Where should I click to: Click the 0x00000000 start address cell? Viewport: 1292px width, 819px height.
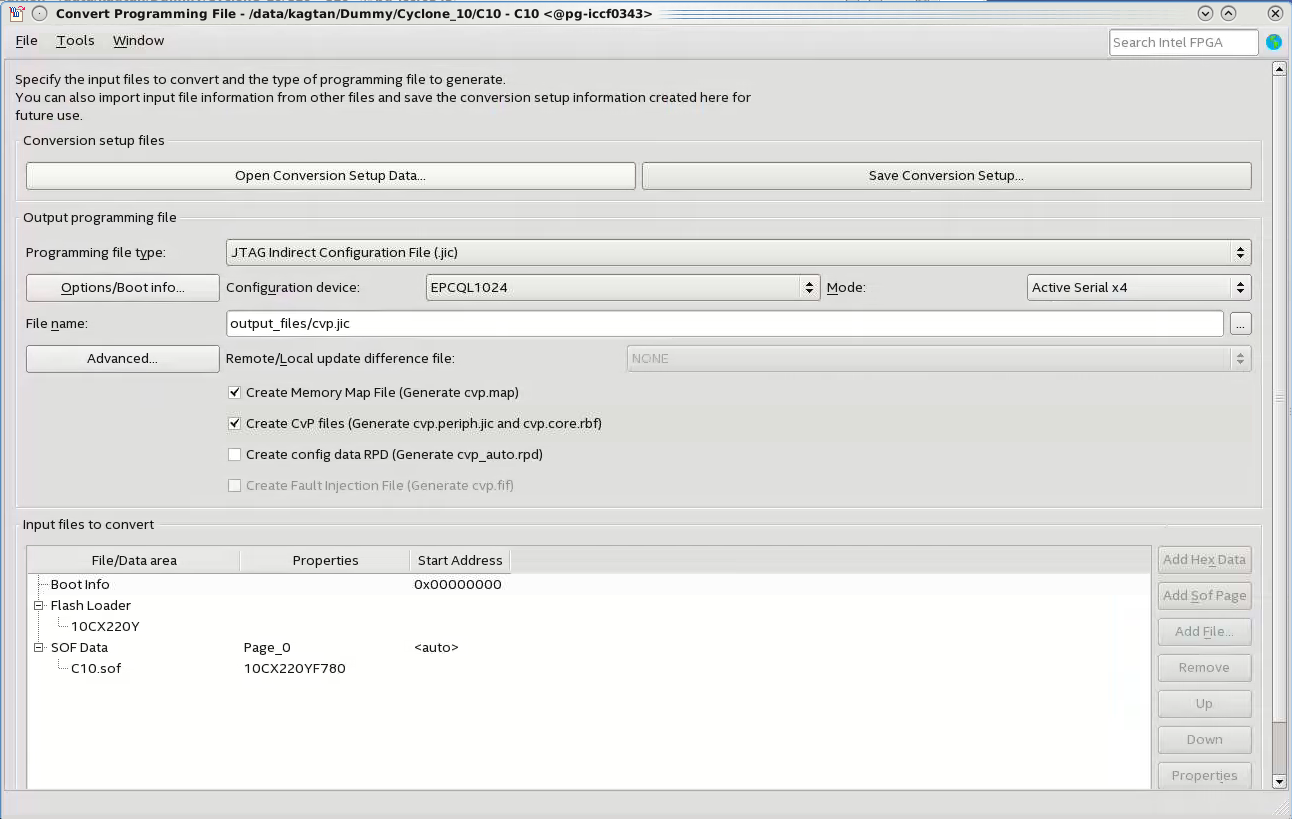click(x=458, y=585)
